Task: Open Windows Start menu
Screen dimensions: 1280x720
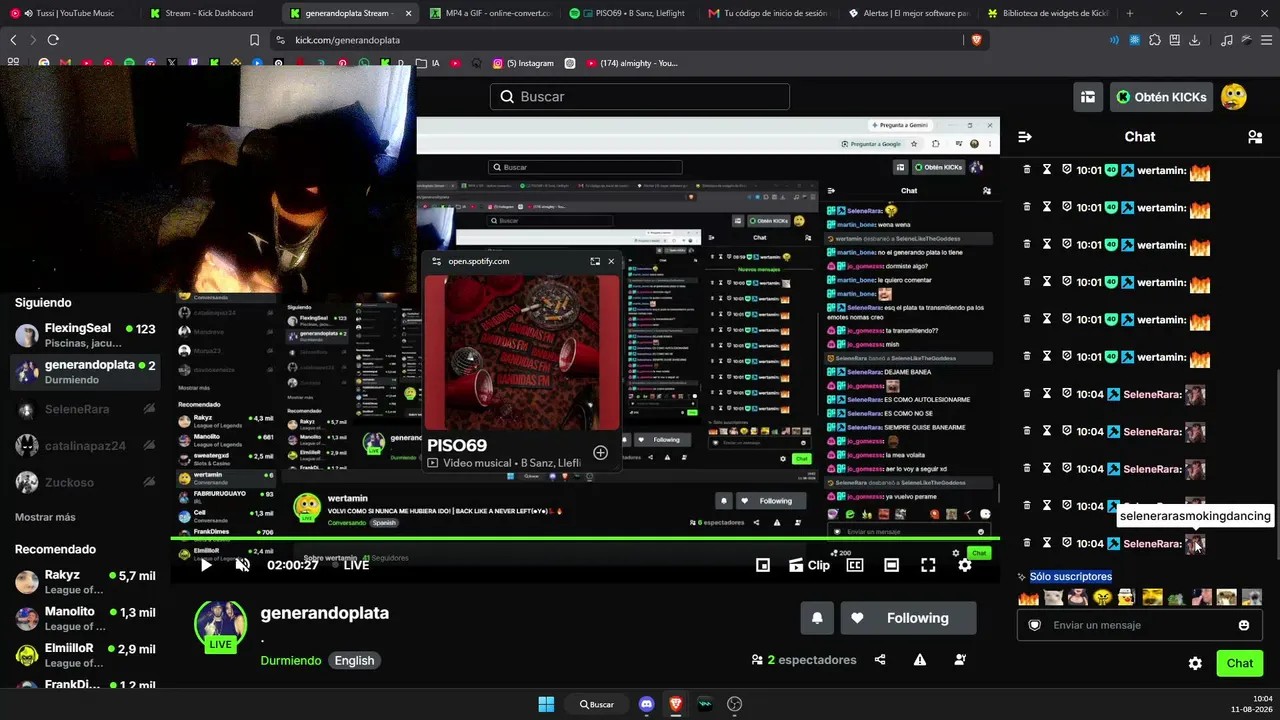Action: click(x=546, y=704)
